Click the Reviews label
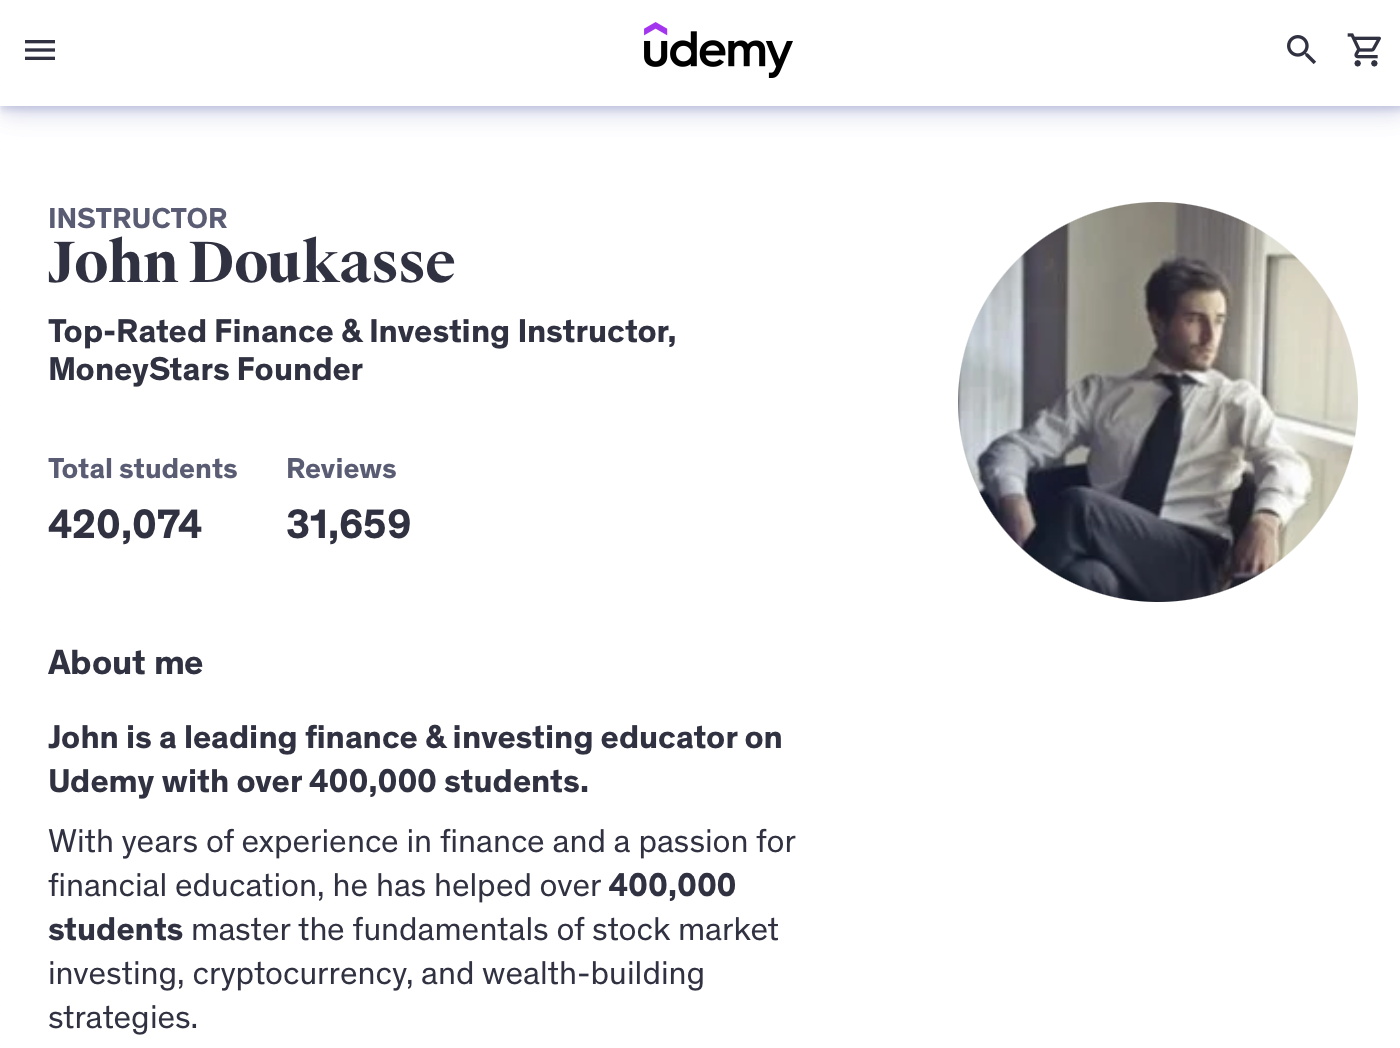This screenshot has height=1048, width=1400. click(x=341, y=469)
